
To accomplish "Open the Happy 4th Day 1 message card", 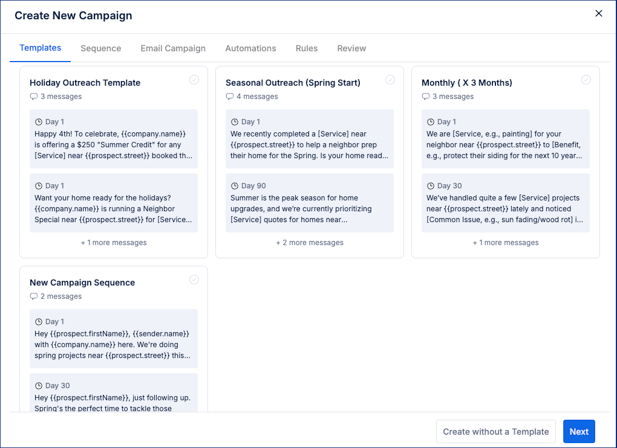I will click(x=114, y=139).
